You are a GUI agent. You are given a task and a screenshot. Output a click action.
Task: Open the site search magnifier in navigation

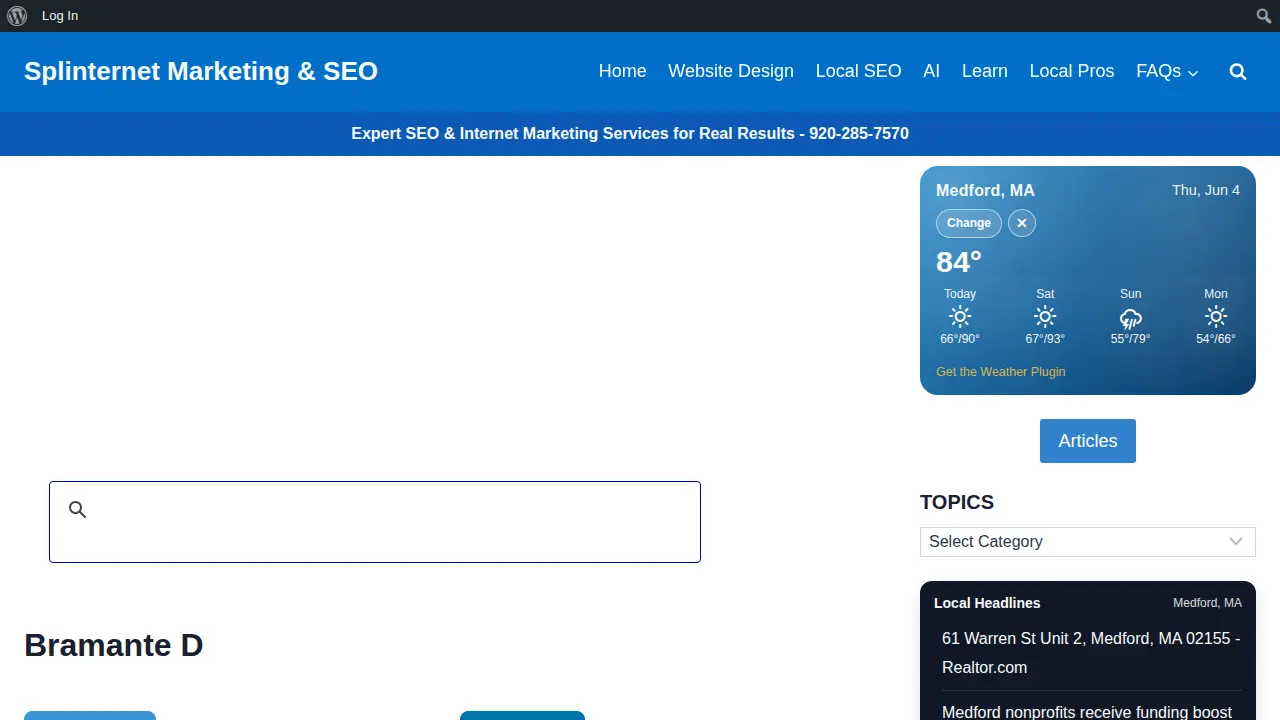[x=1238, y=72]
